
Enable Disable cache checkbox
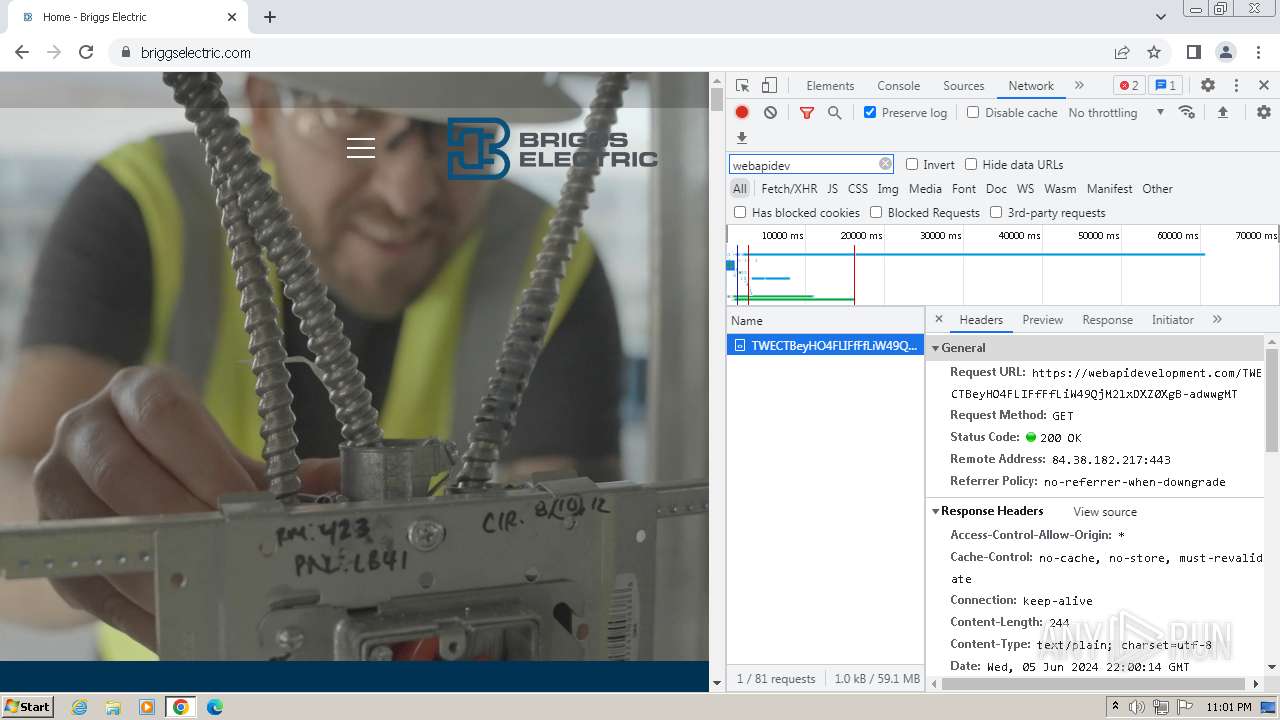(x=973, y=112)
